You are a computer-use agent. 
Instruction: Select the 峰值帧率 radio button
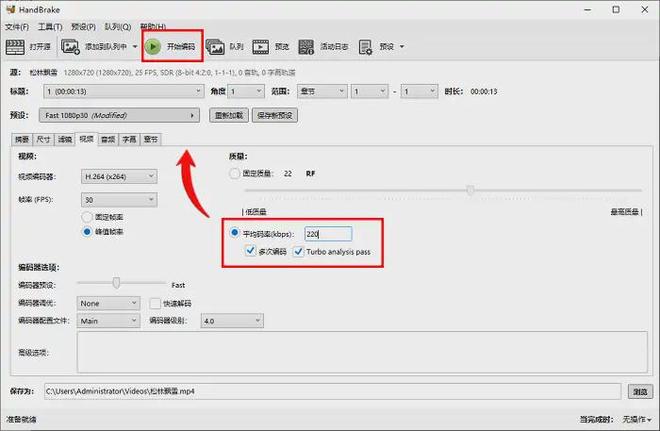point(87,231)
